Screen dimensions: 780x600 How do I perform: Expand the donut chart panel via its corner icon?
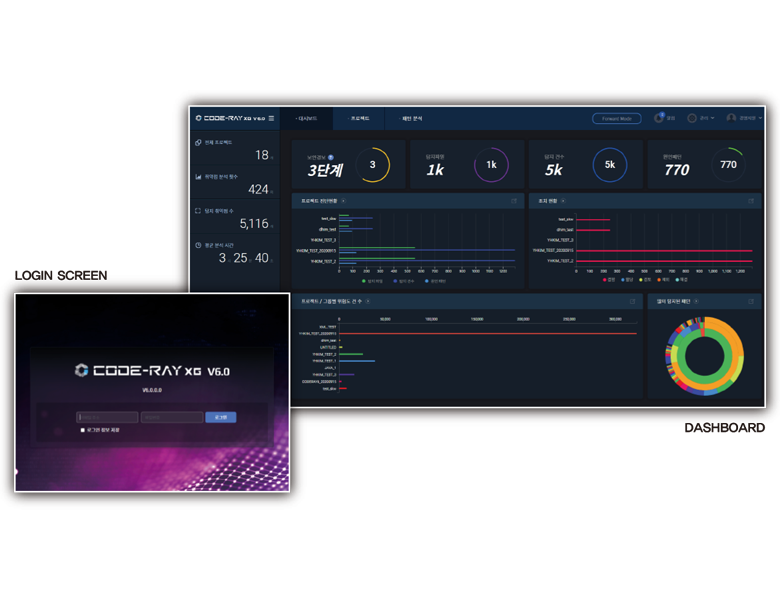click(x=751, y=301)
